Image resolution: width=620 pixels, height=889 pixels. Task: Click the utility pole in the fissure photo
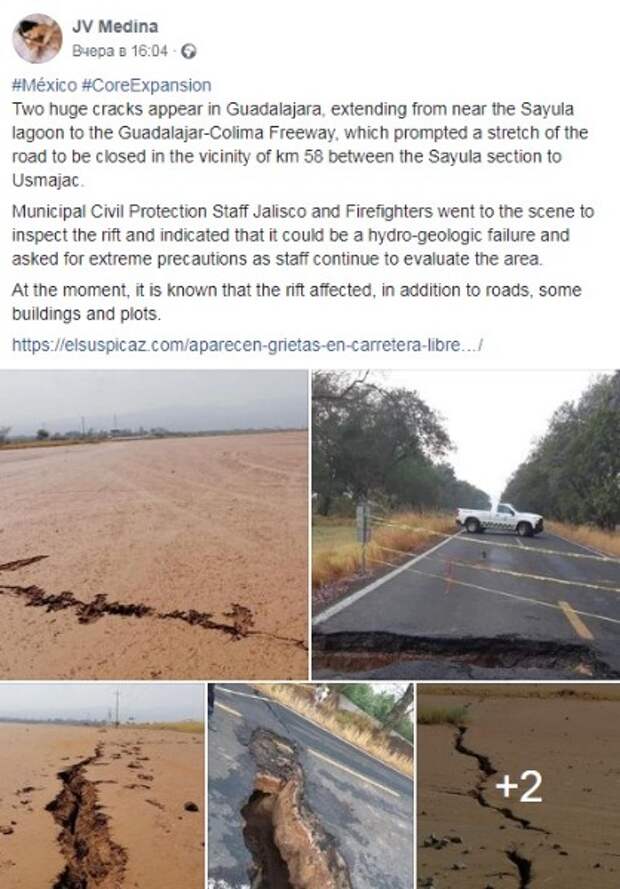(x=117, y=706)
